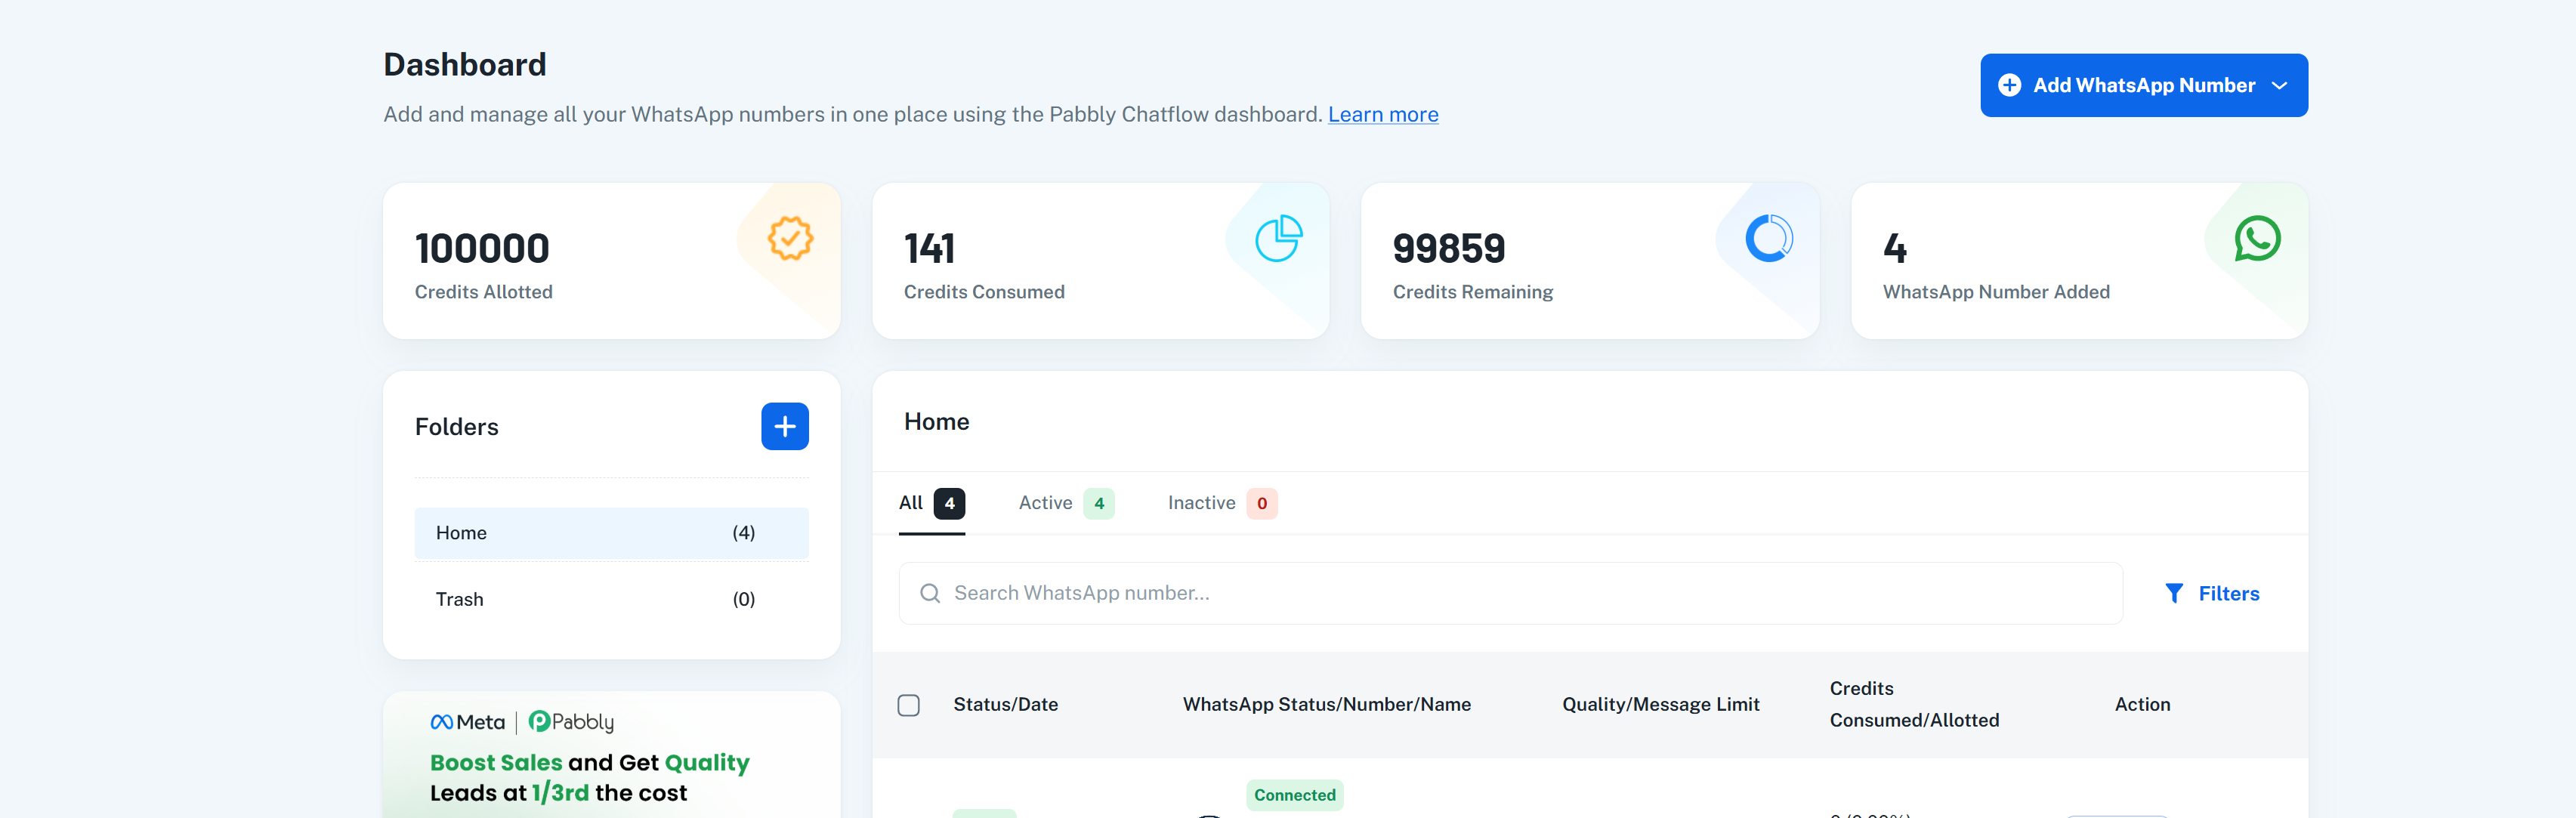The width and height of the screenshot is (2576, 818).
Task: Open the Add WhatsApp Number dropdown
Action: click(x=2144, y=85)
